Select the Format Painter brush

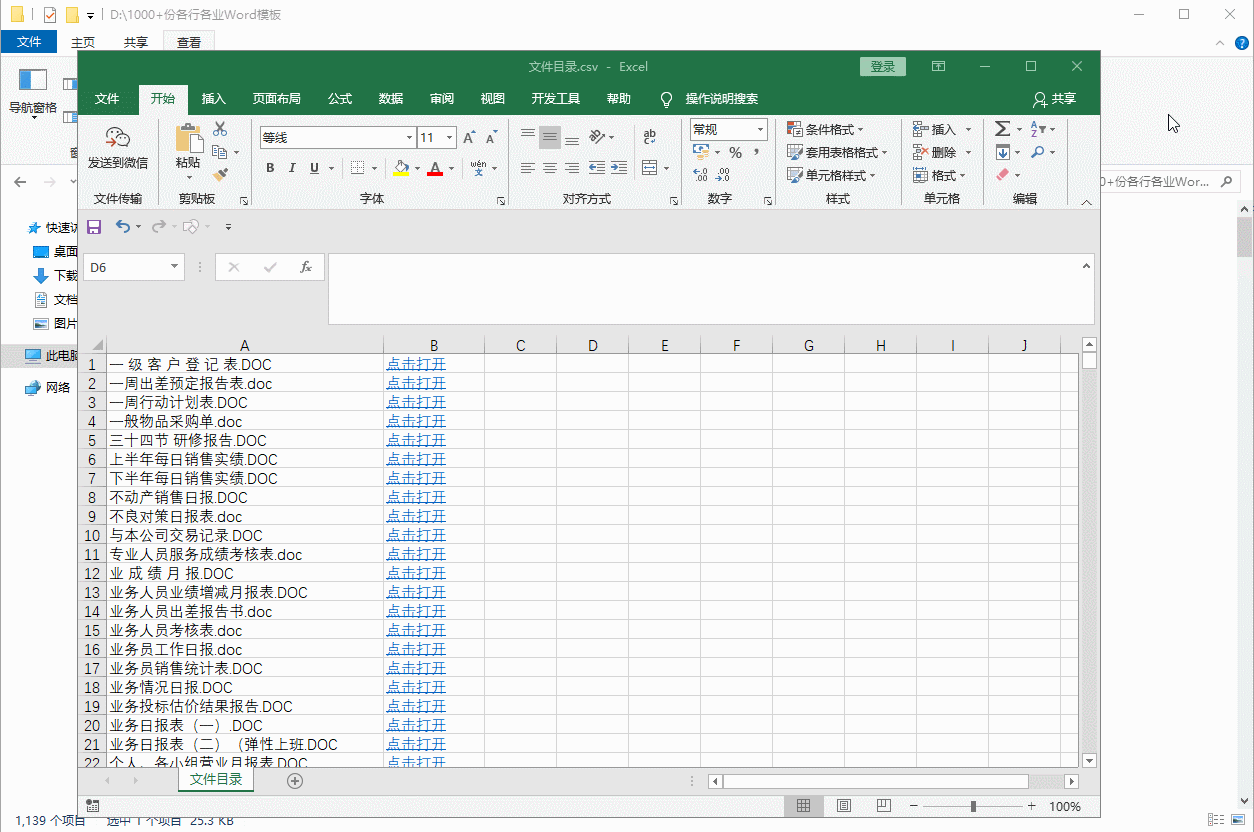221,175
